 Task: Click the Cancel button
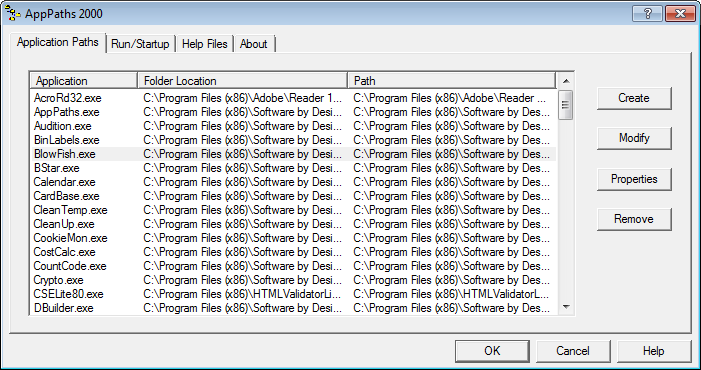573,351
